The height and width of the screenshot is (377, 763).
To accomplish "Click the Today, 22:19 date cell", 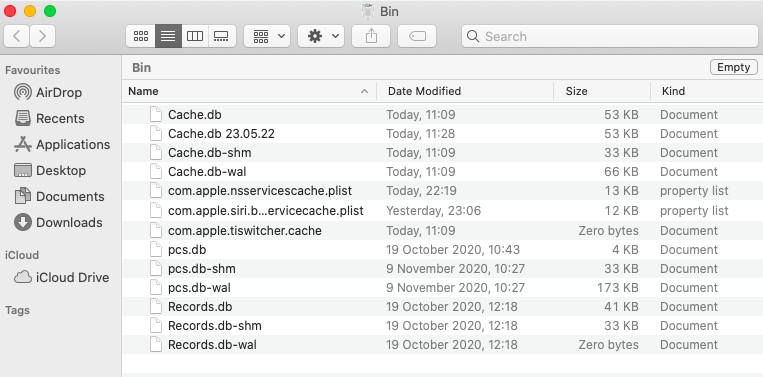I will coord(421,191).
